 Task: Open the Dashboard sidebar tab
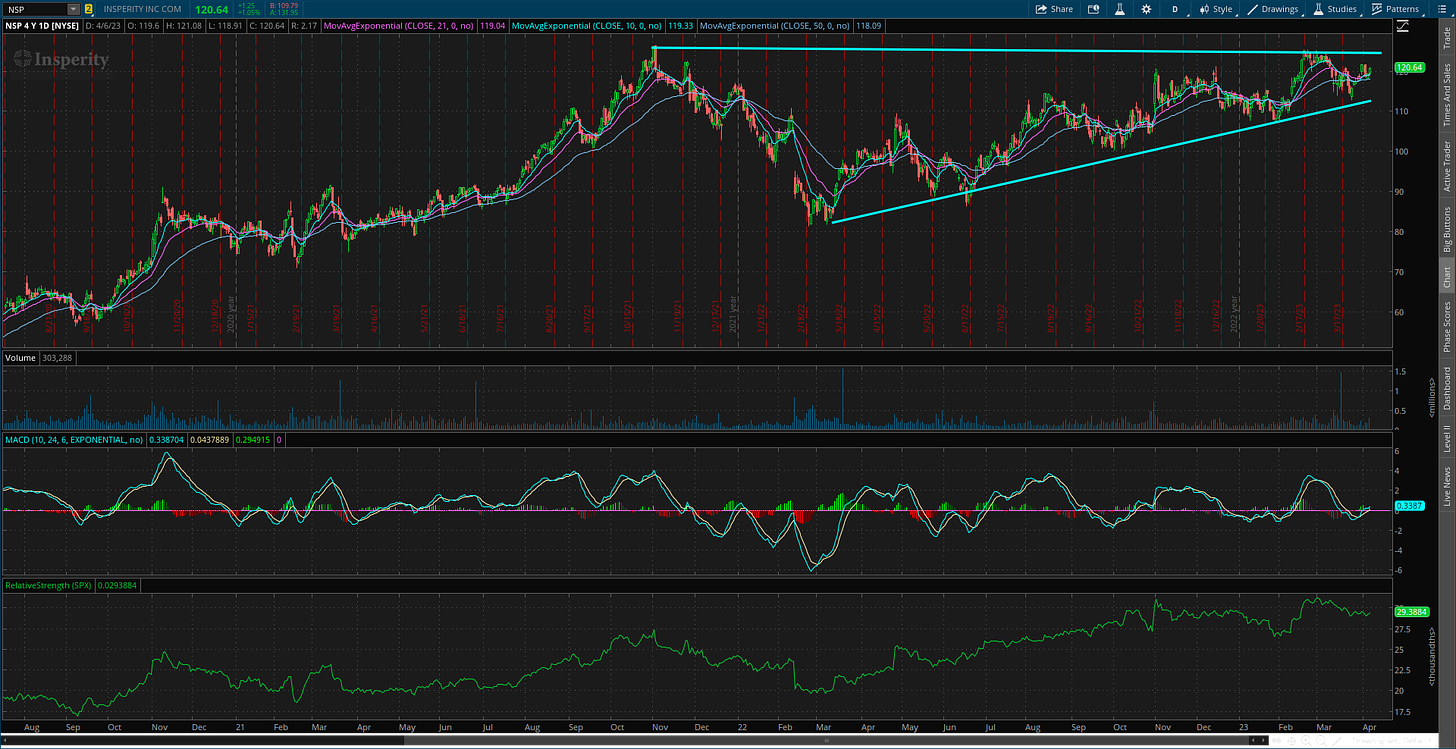click(1447, 388)
